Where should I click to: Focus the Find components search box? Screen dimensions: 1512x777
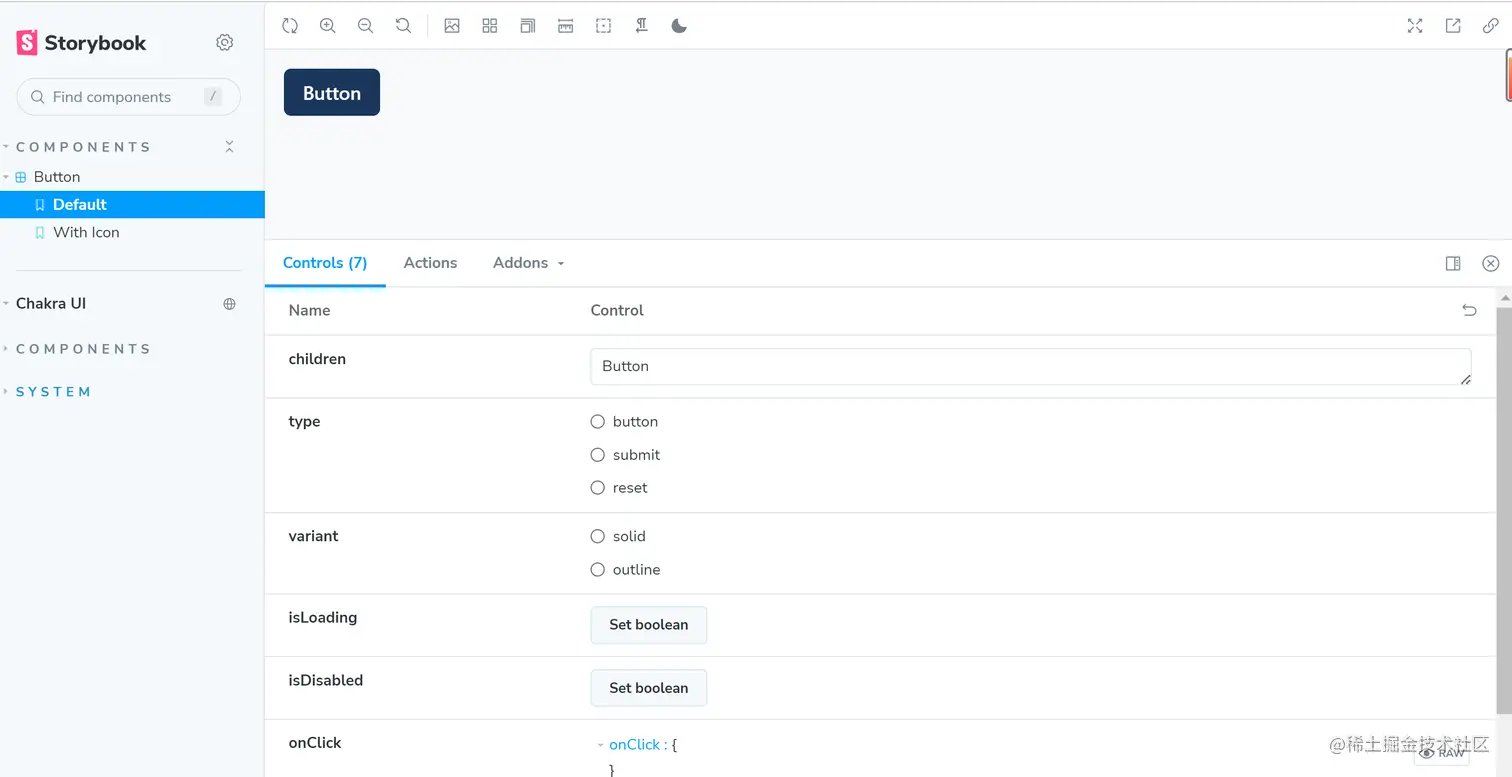click(129, 97)
